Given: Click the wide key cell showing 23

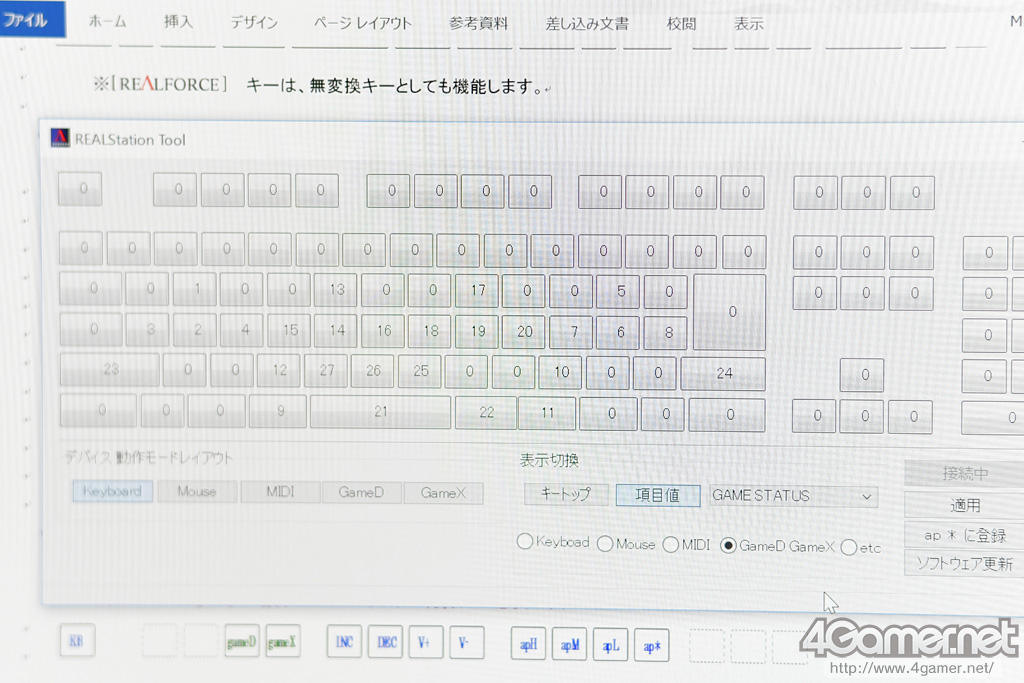Looking at the screenshot, I should pyautogui.click(x=110, y=370).
